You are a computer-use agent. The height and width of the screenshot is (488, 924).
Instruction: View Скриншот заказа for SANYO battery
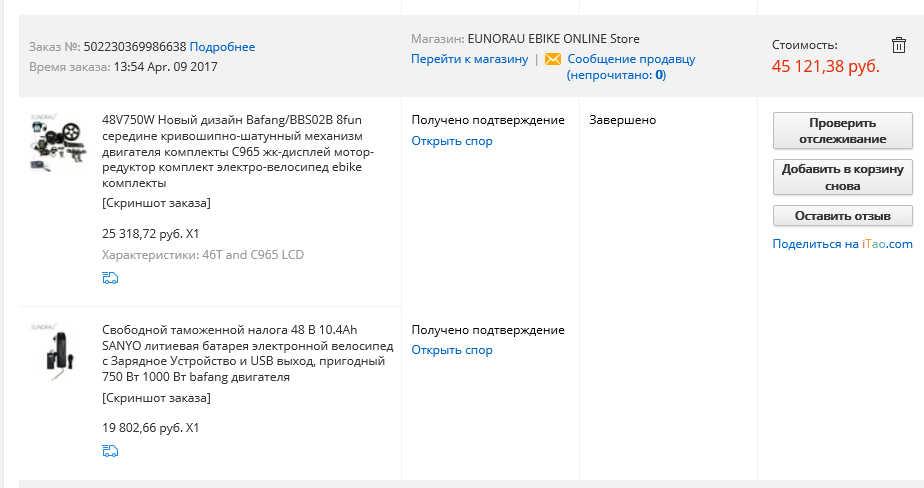156,397
